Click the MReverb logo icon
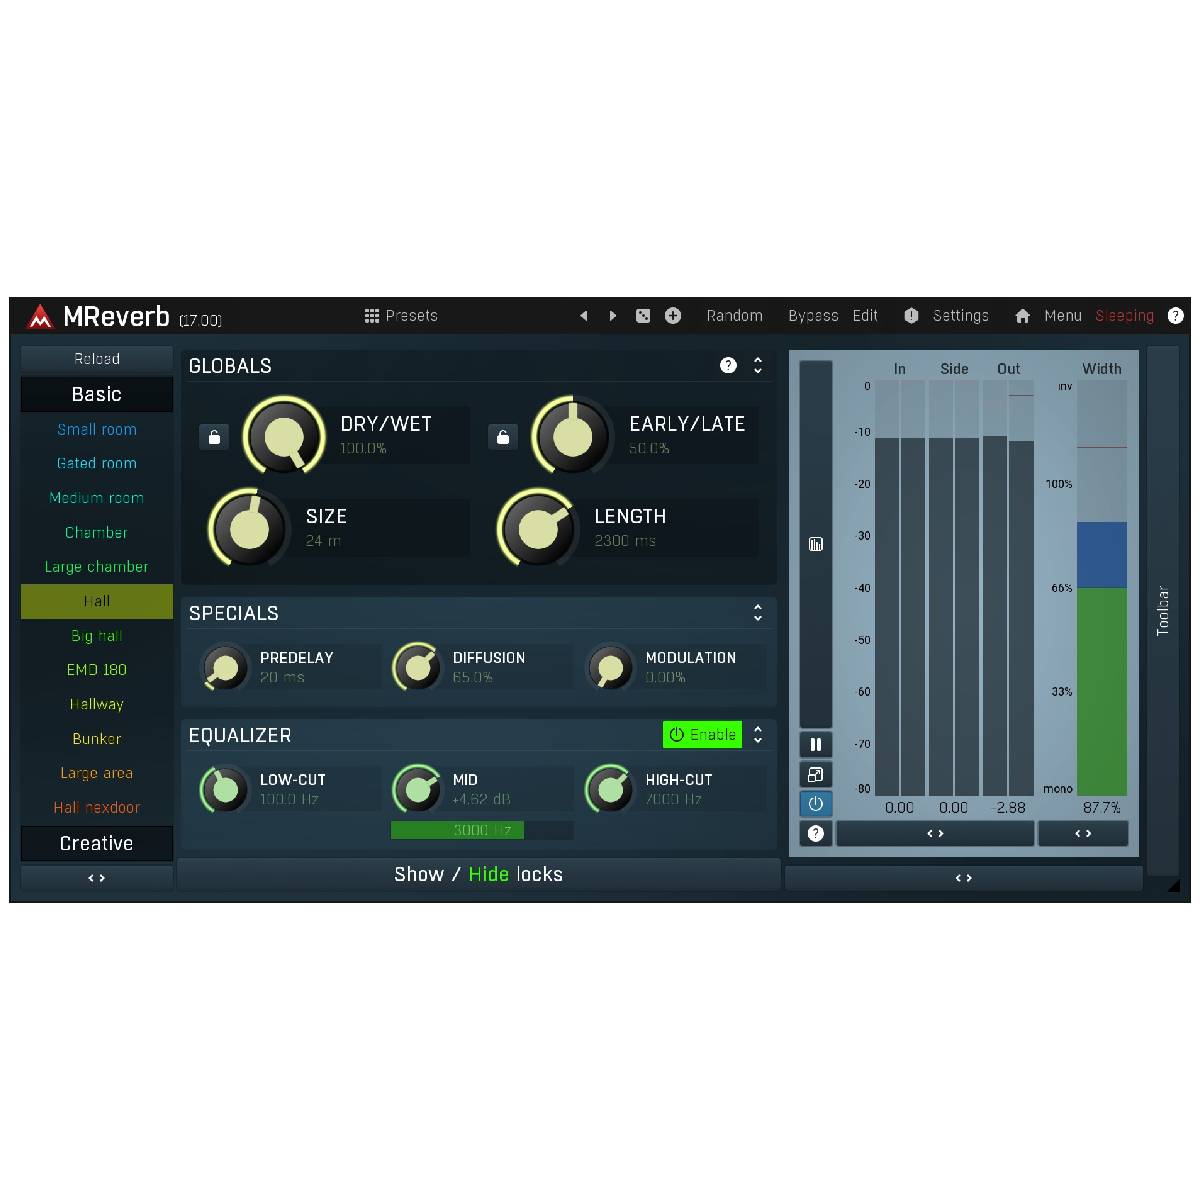The height and width of the screenshot is (1200, 1200). tap(40, 317)
